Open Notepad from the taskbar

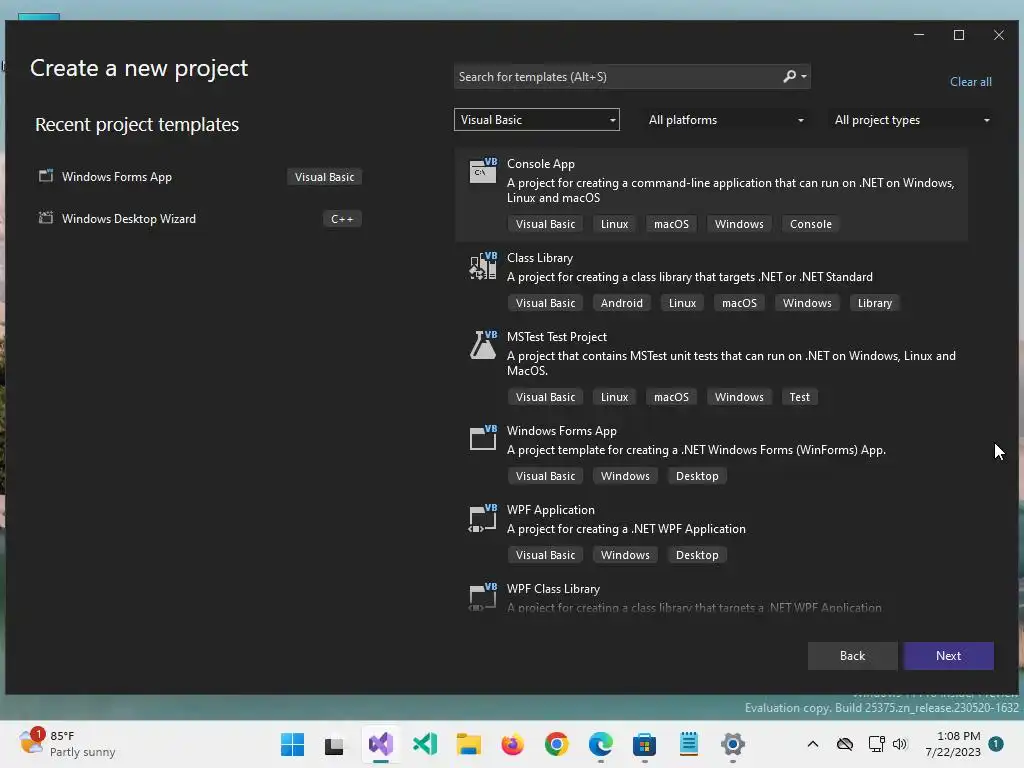pyautogui.click(x=689, y=744)
